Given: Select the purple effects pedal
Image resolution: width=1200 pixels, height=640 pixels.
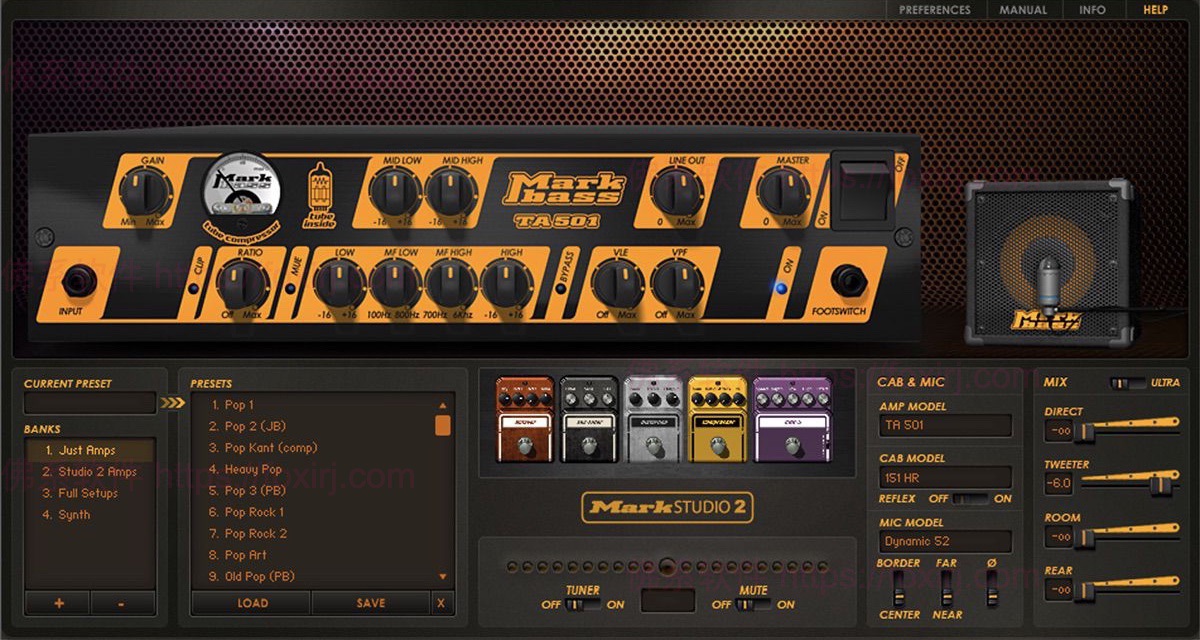Looking at the screenshot, I should click(x=791, y=420).
